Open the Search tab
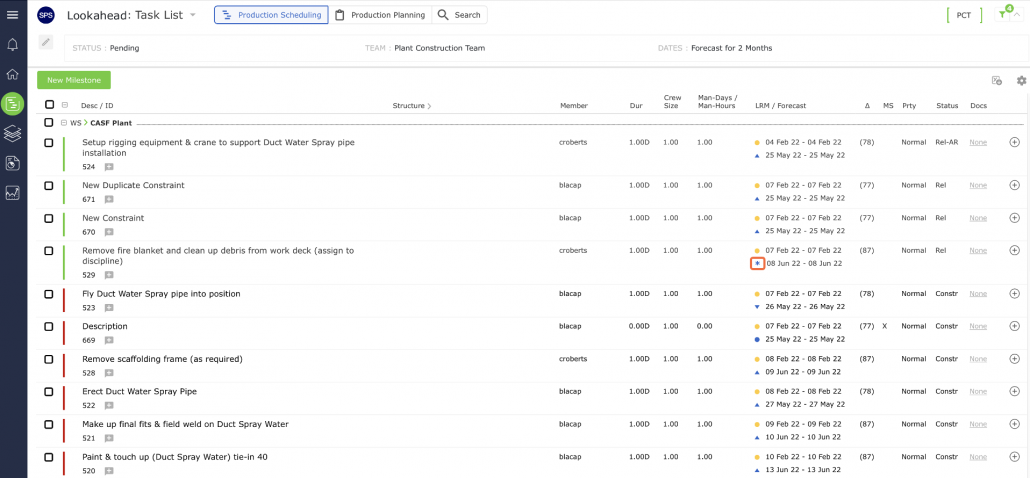The width and height of the screenshot is (1030, 478). tap(459, 15)
